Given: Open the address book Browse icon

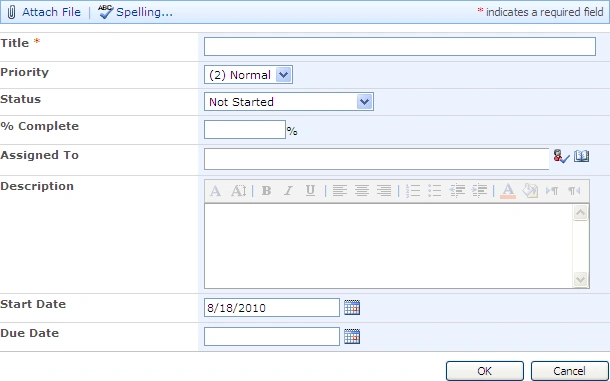Looking at the screenshot, I should (582, 156).
